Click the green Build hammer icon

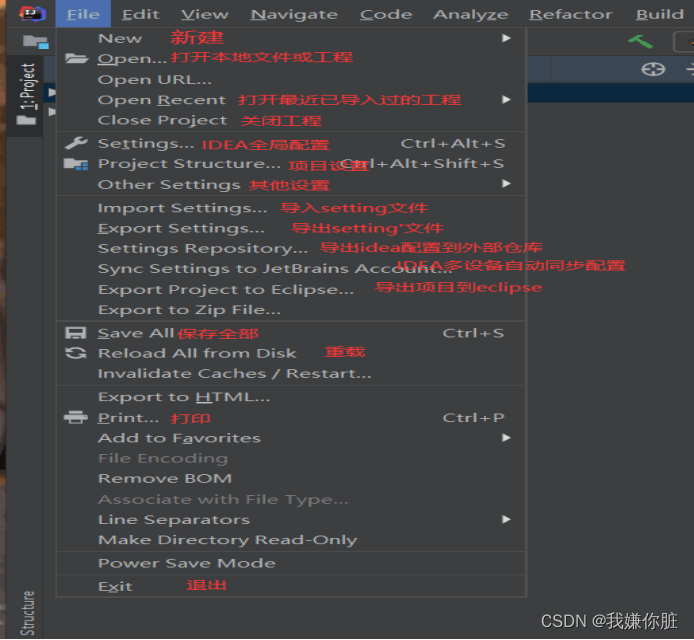(x=640, y=42)
